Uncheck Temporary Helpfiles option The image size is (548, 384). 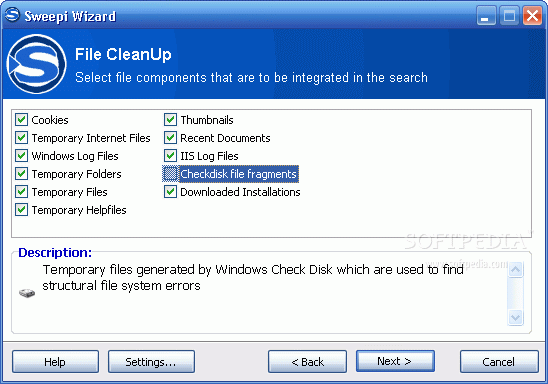[21, 210]
